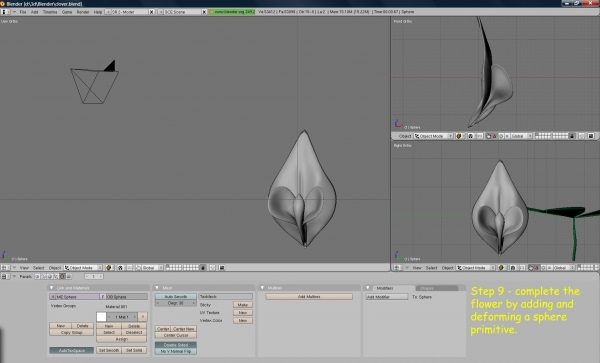600x363 pixels.
Task: Open Object menu in front viewport header
Action: pos(405,136)
